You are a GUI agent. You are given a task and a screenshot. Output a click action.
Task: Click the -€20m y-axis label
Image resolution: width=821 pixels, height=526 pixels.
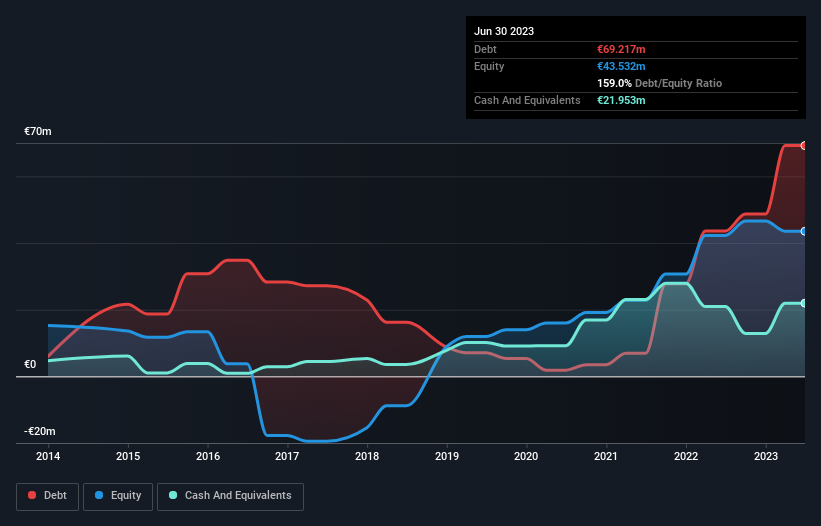(39, 431)
